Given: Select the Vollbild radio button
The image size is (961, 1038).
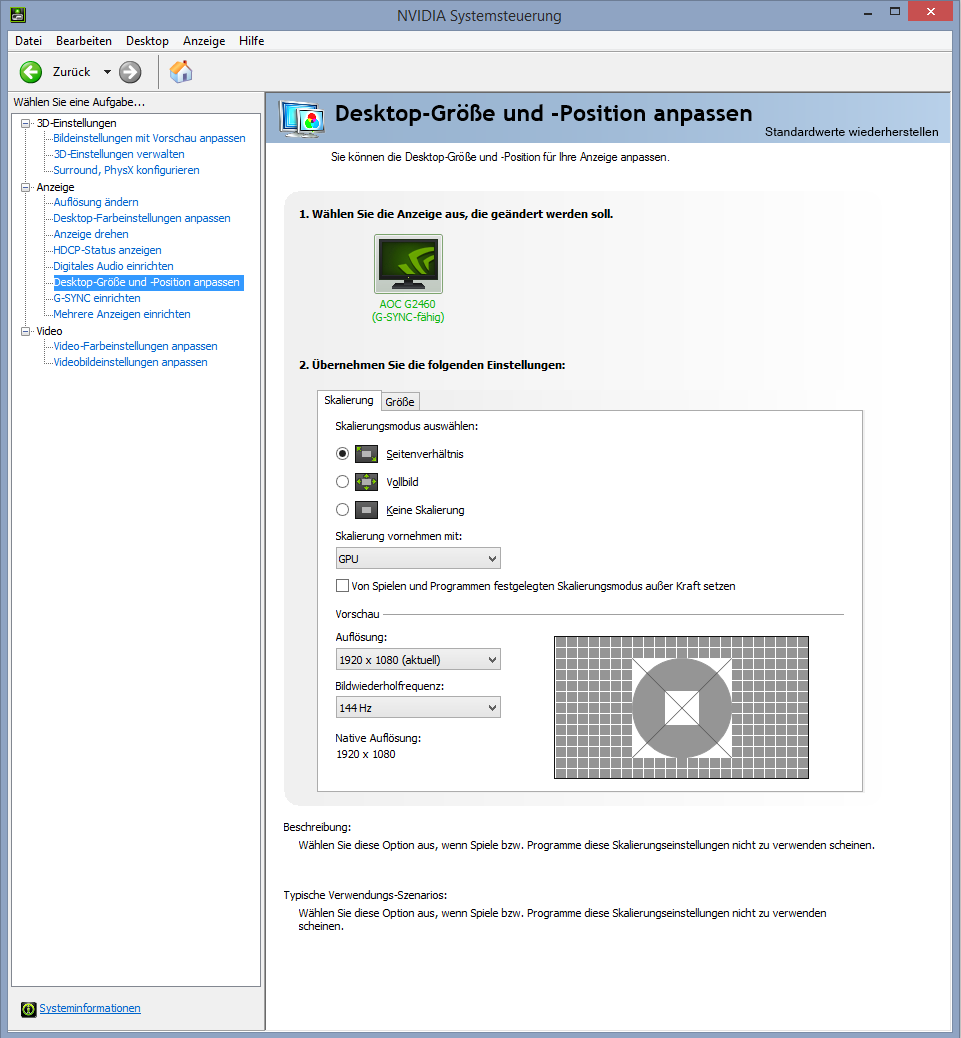Looking at the screenshot, I should click(x=342, y=481).
